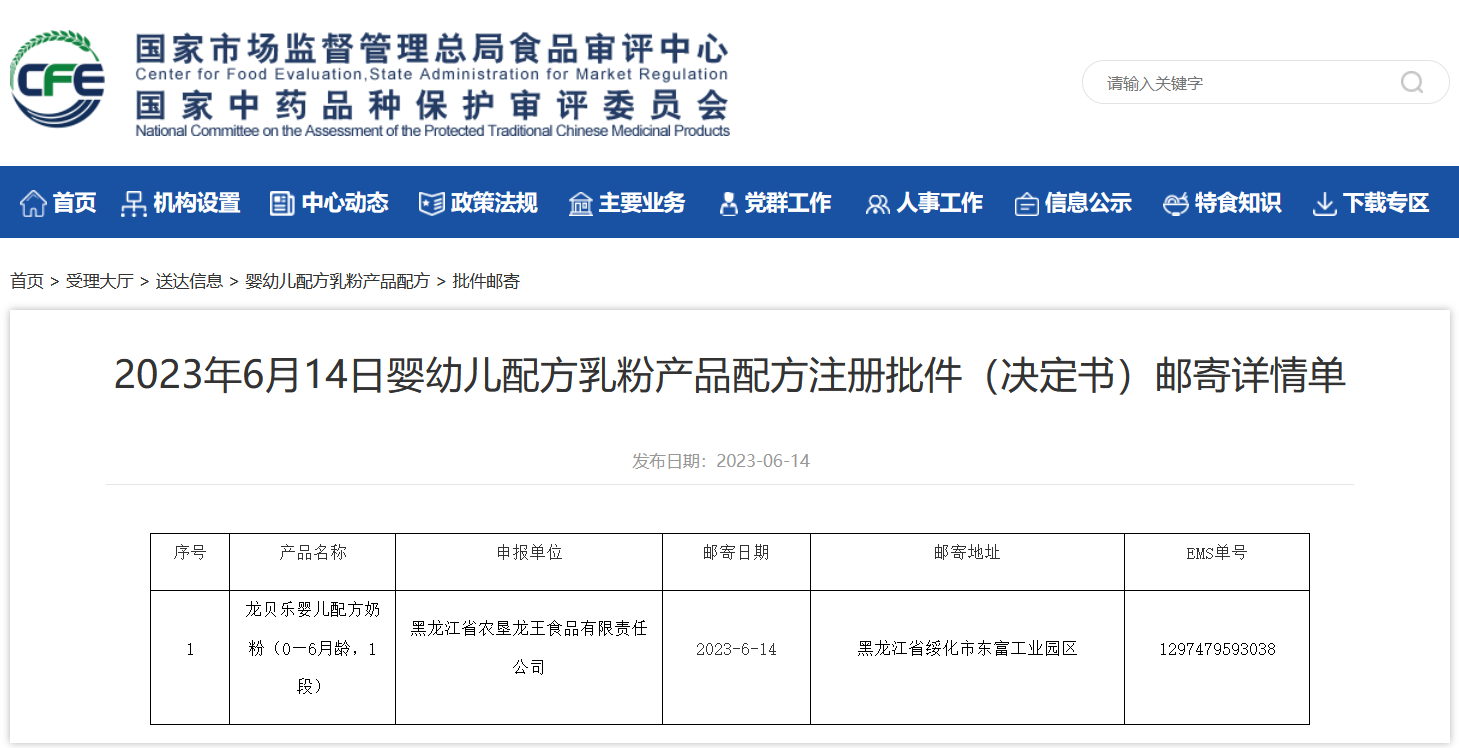1459x748 pixels.
Task: Click the EMS number 1297479593038 cell
Action: point(1217,649)
